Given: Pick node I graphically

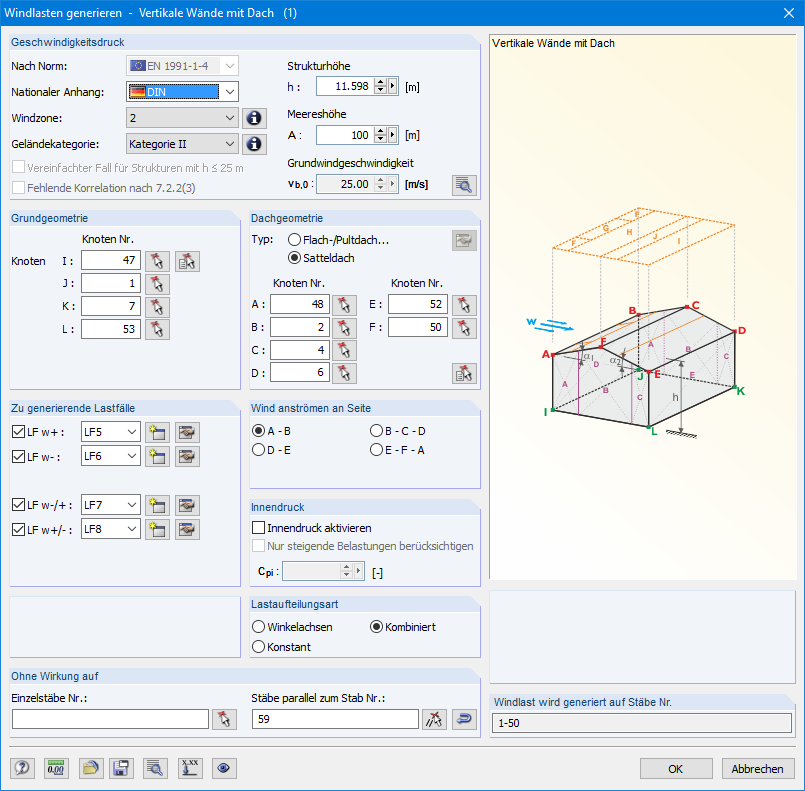Looking at the screenshot, I should tap(157, 261).
